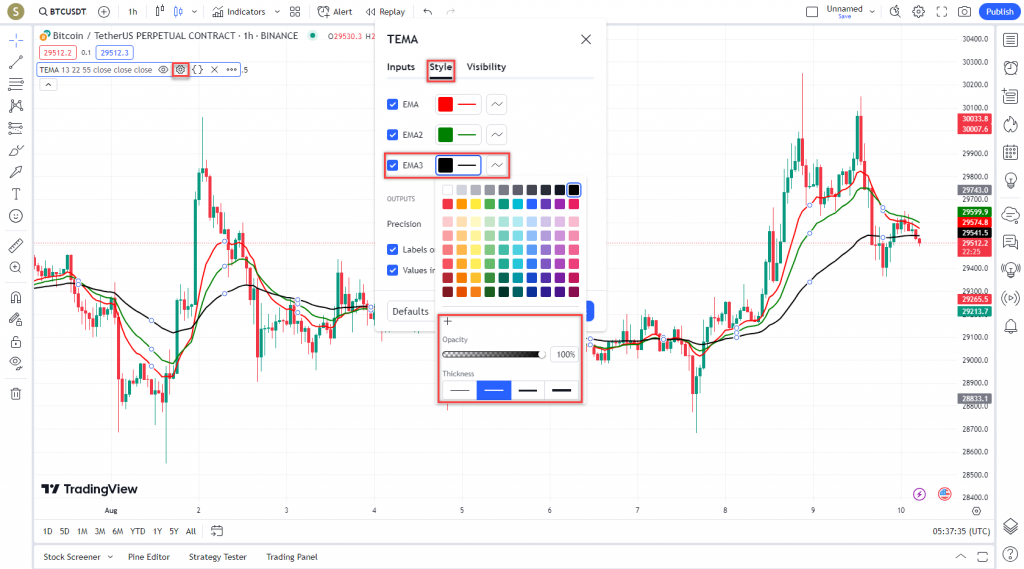Toggle the Values in status line checkbox

click(392, 270)
